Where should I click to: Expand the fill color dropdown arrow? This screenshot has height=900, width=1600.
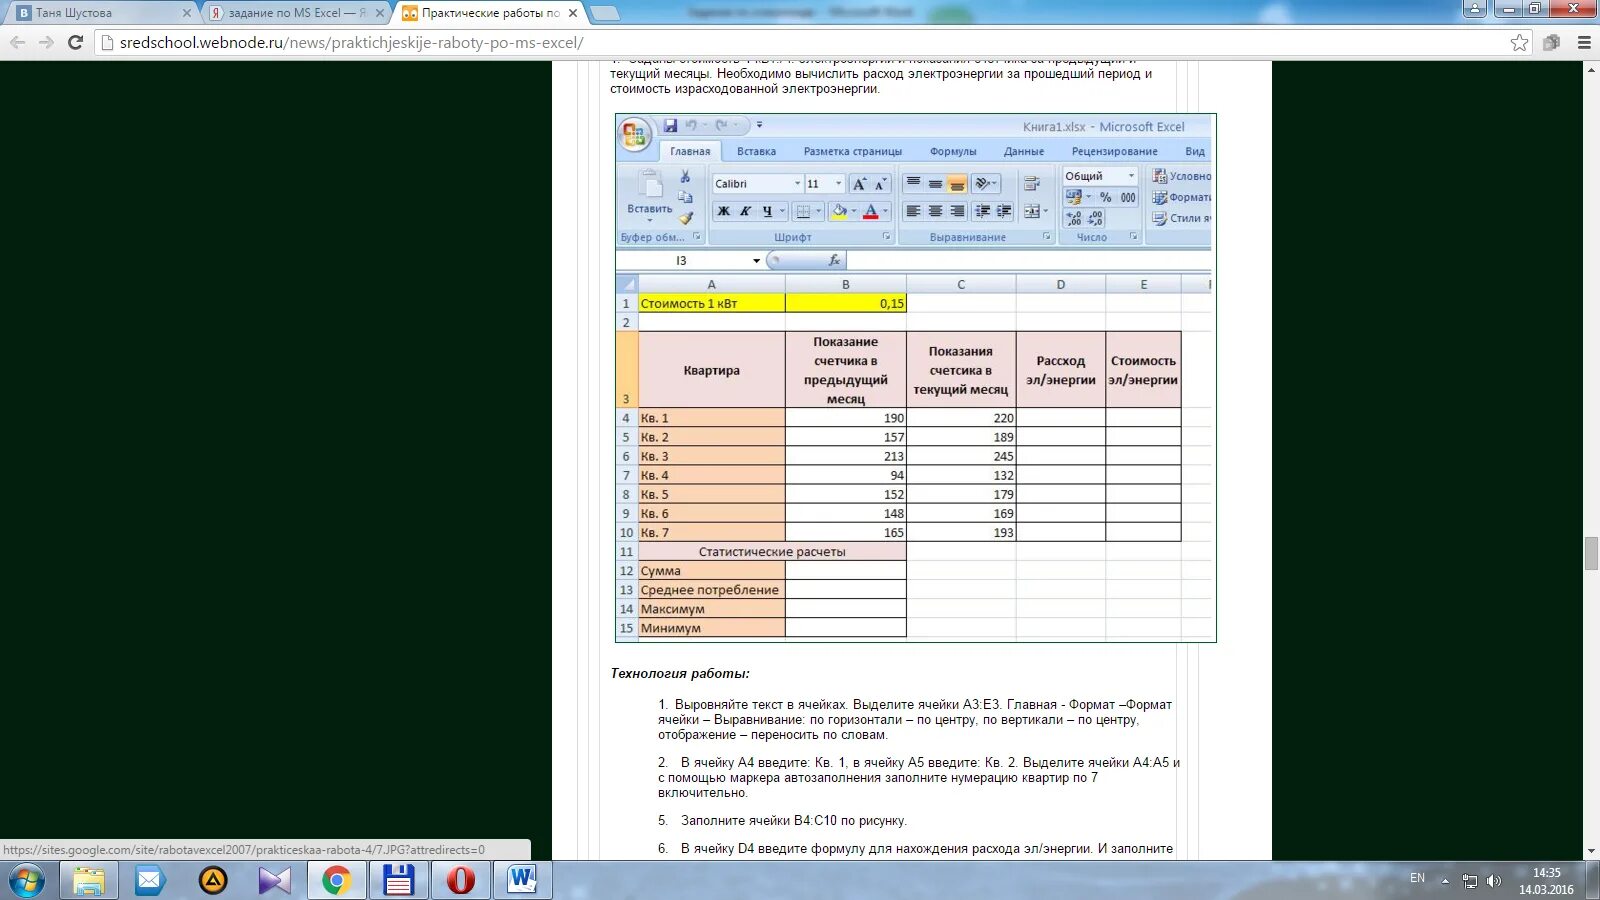point(853,211)
